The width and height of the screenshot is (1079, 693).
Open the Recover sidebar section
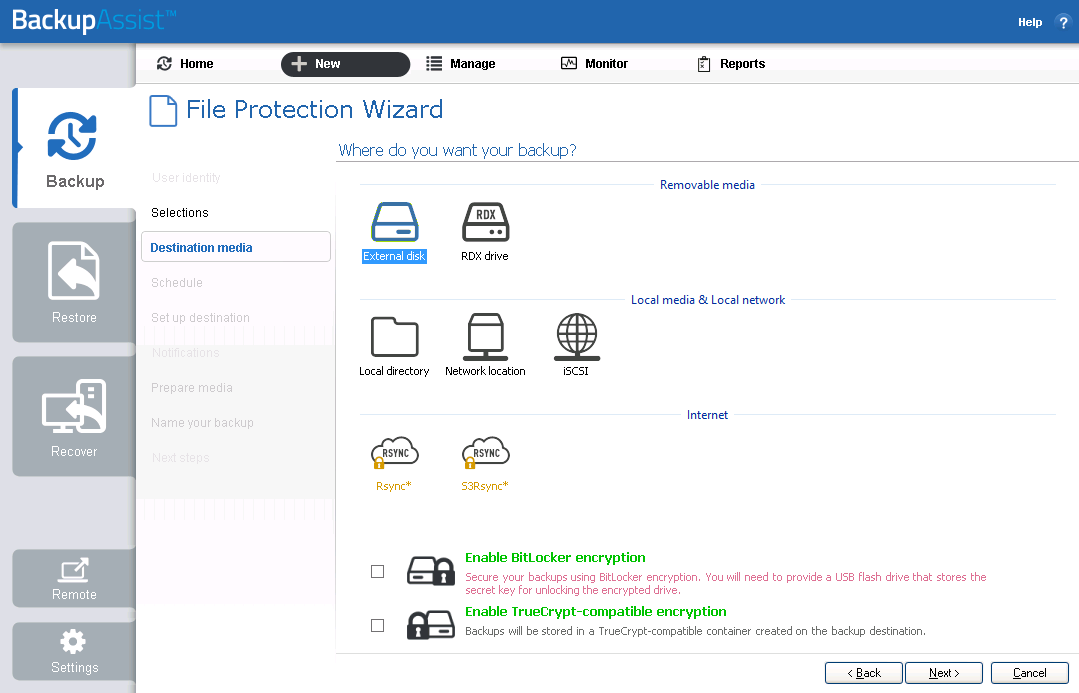74,416
